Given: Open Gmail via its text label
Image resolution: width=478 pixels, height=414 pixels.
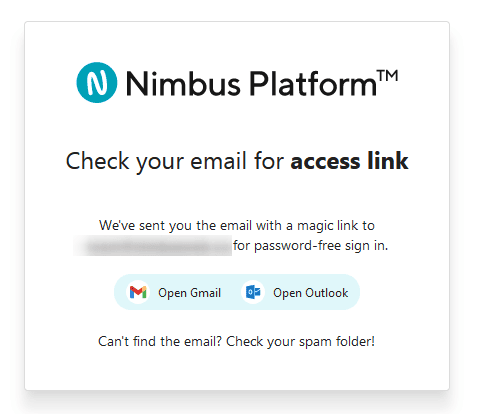Looking at the screenshot, I should click(189, 293).
